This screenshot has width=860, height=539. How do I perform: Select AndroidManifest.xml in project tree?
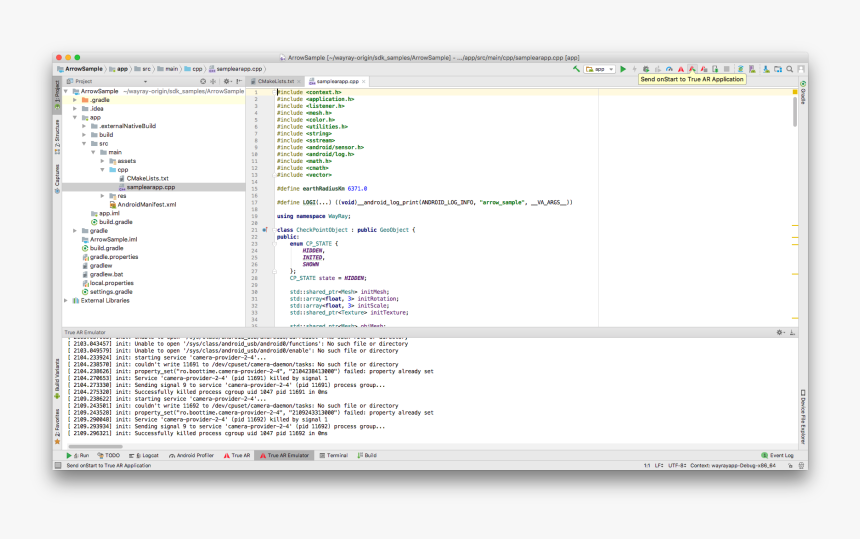146,205
